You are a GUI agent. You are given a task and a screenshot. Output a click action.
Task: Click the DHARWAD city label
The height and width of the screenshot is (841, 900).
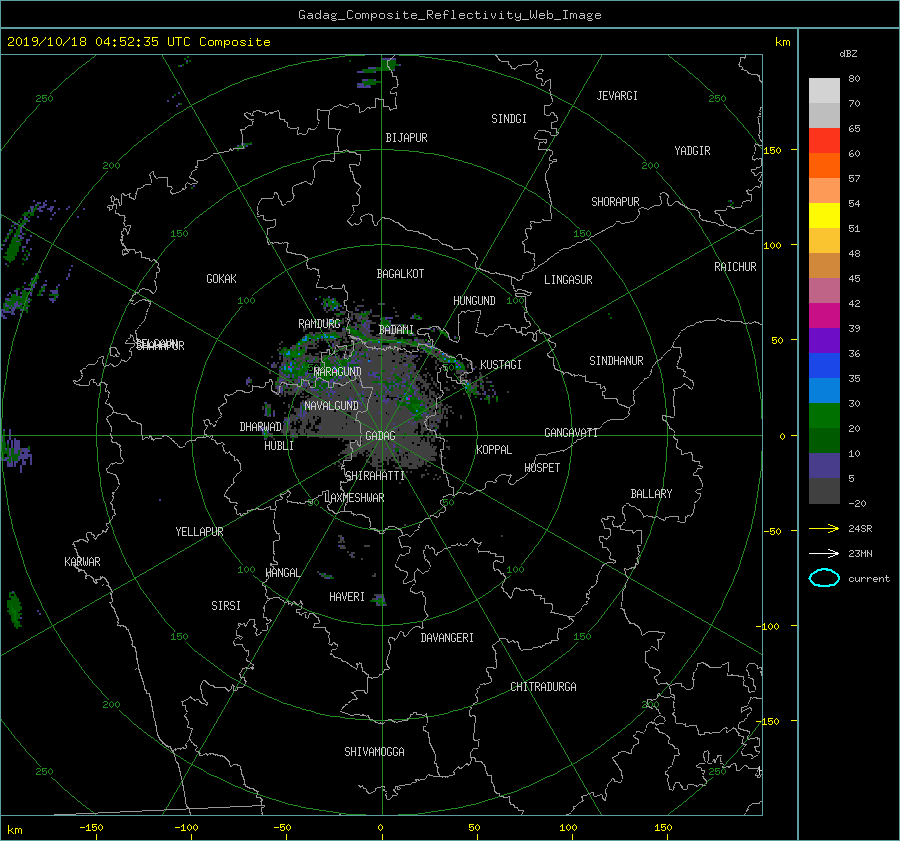[x=261, y=427]
